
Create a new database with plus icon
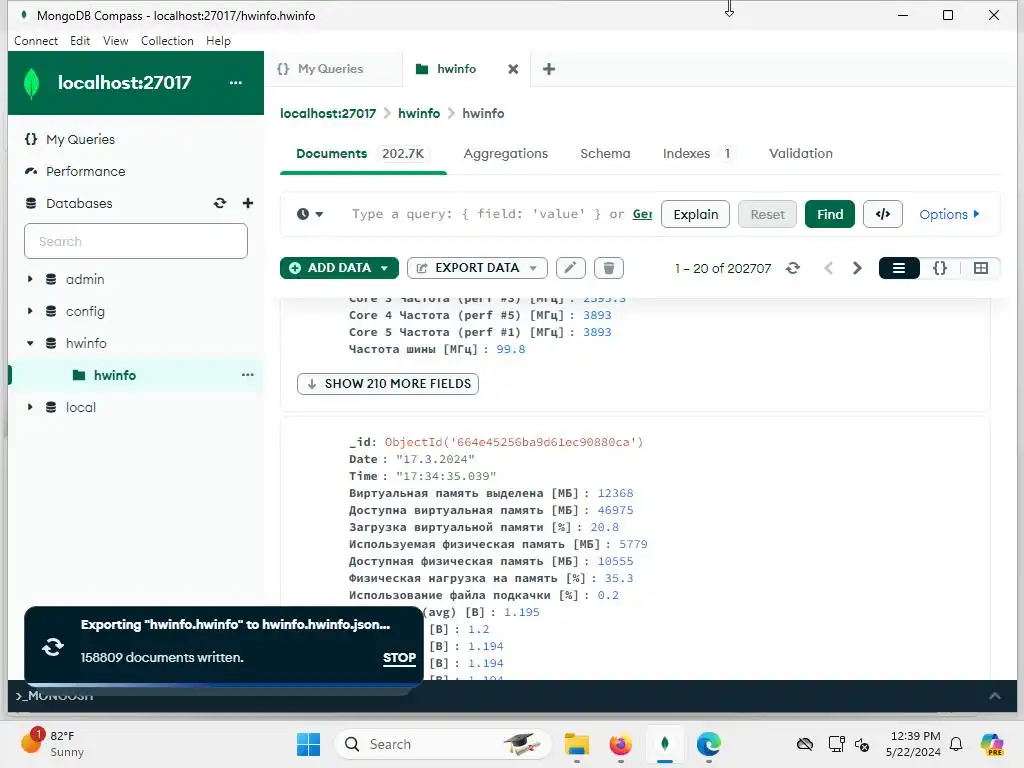[x=248, y=203]
